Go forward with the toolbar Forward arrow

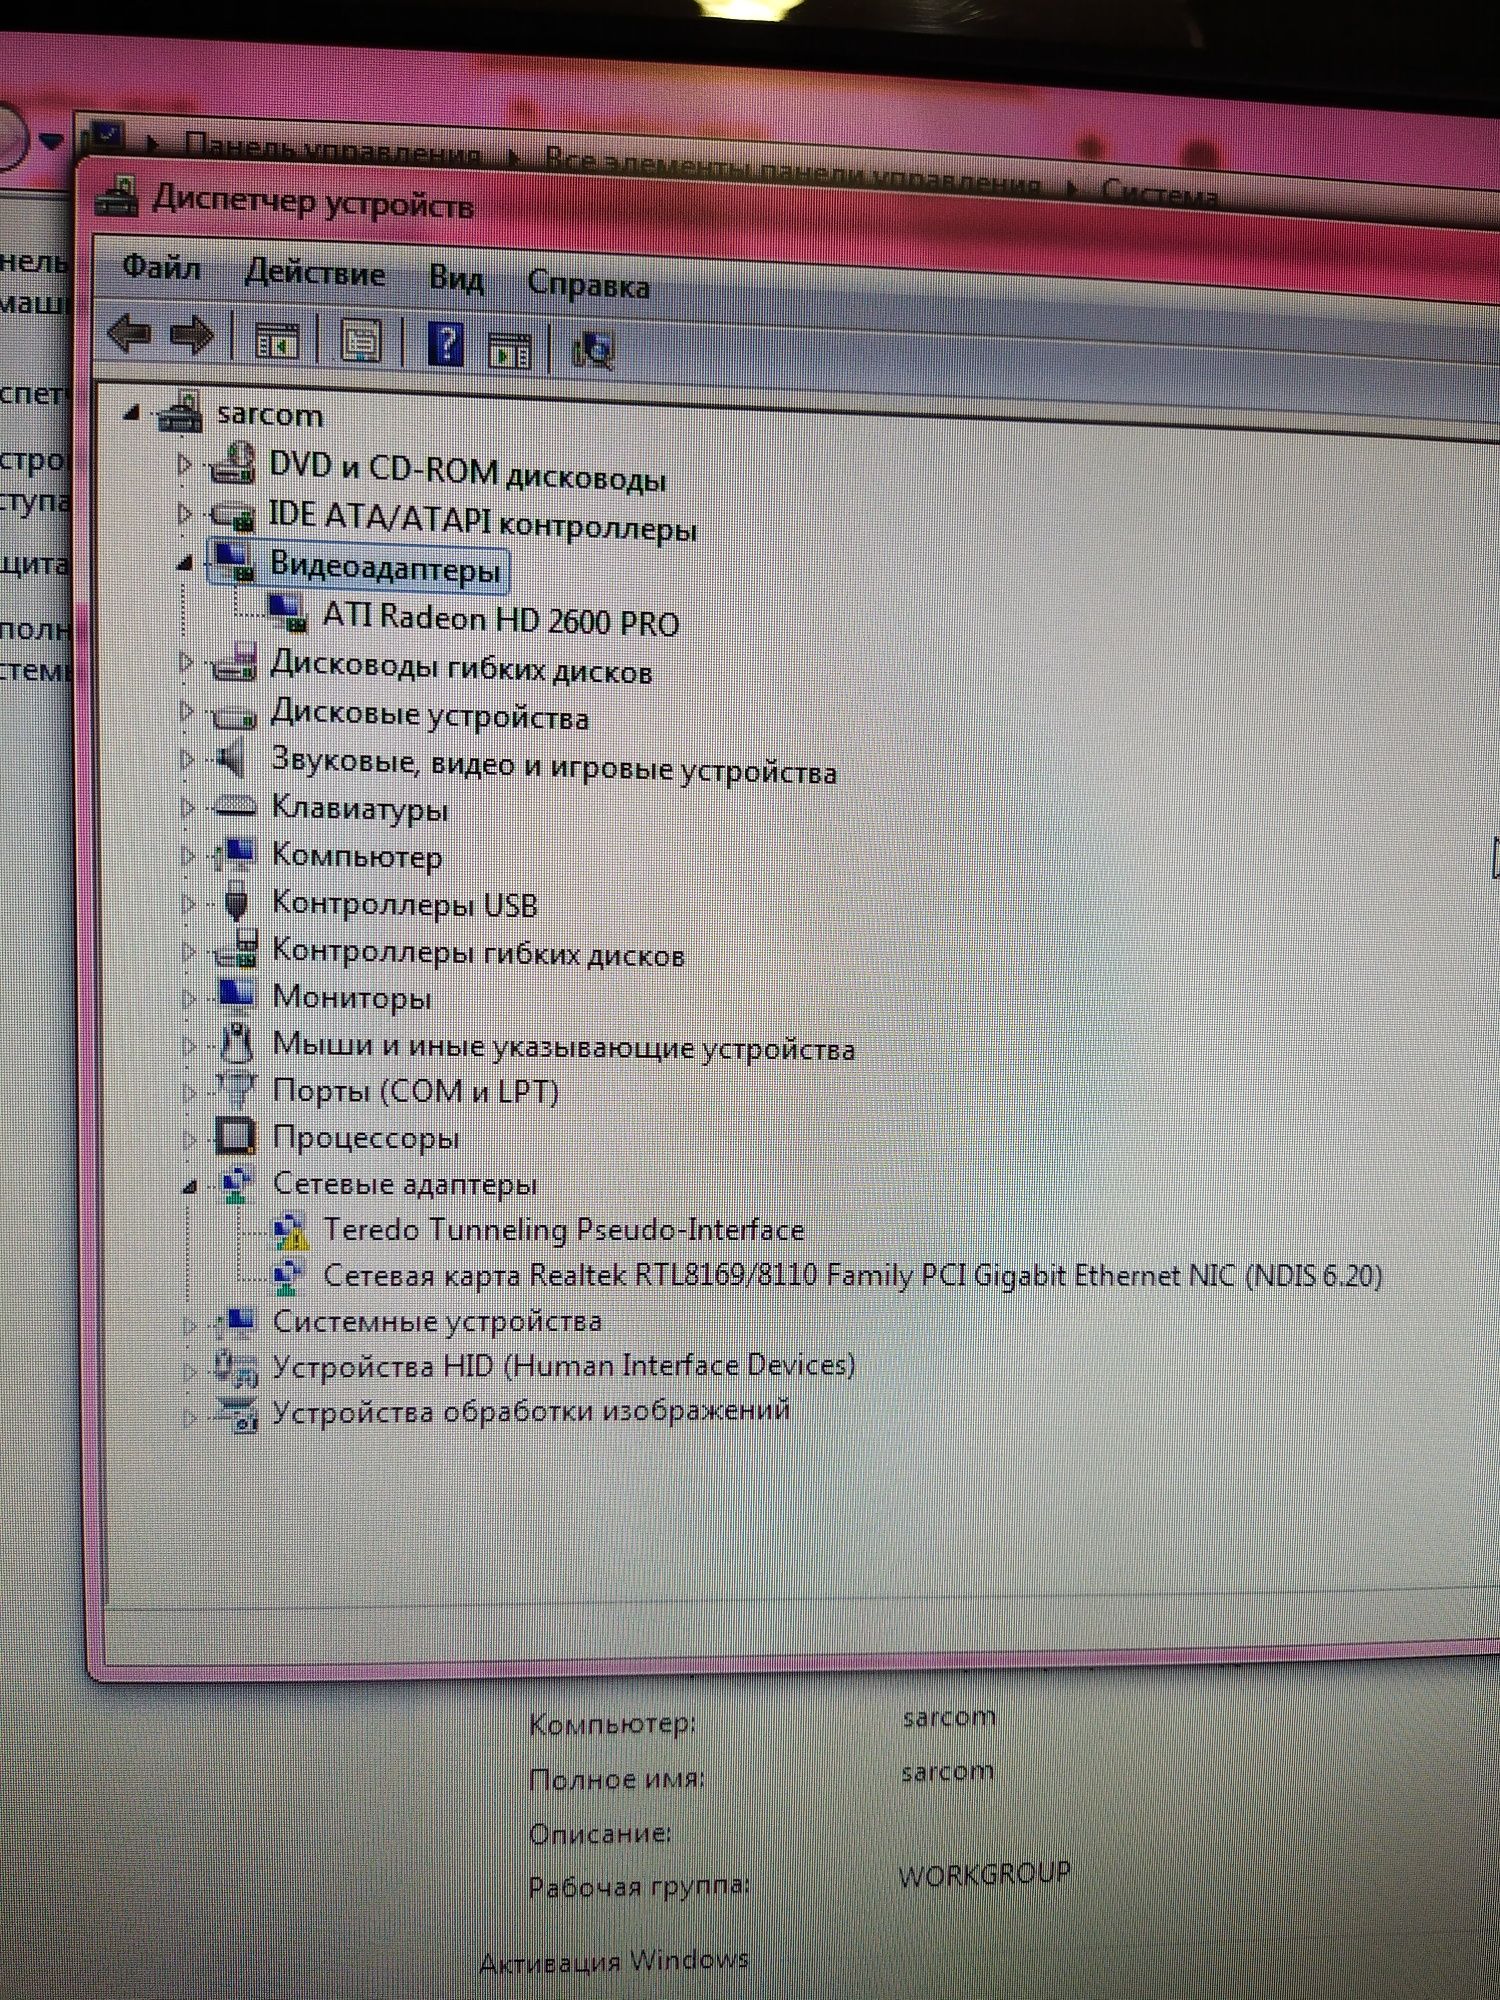tap(192, 336)
